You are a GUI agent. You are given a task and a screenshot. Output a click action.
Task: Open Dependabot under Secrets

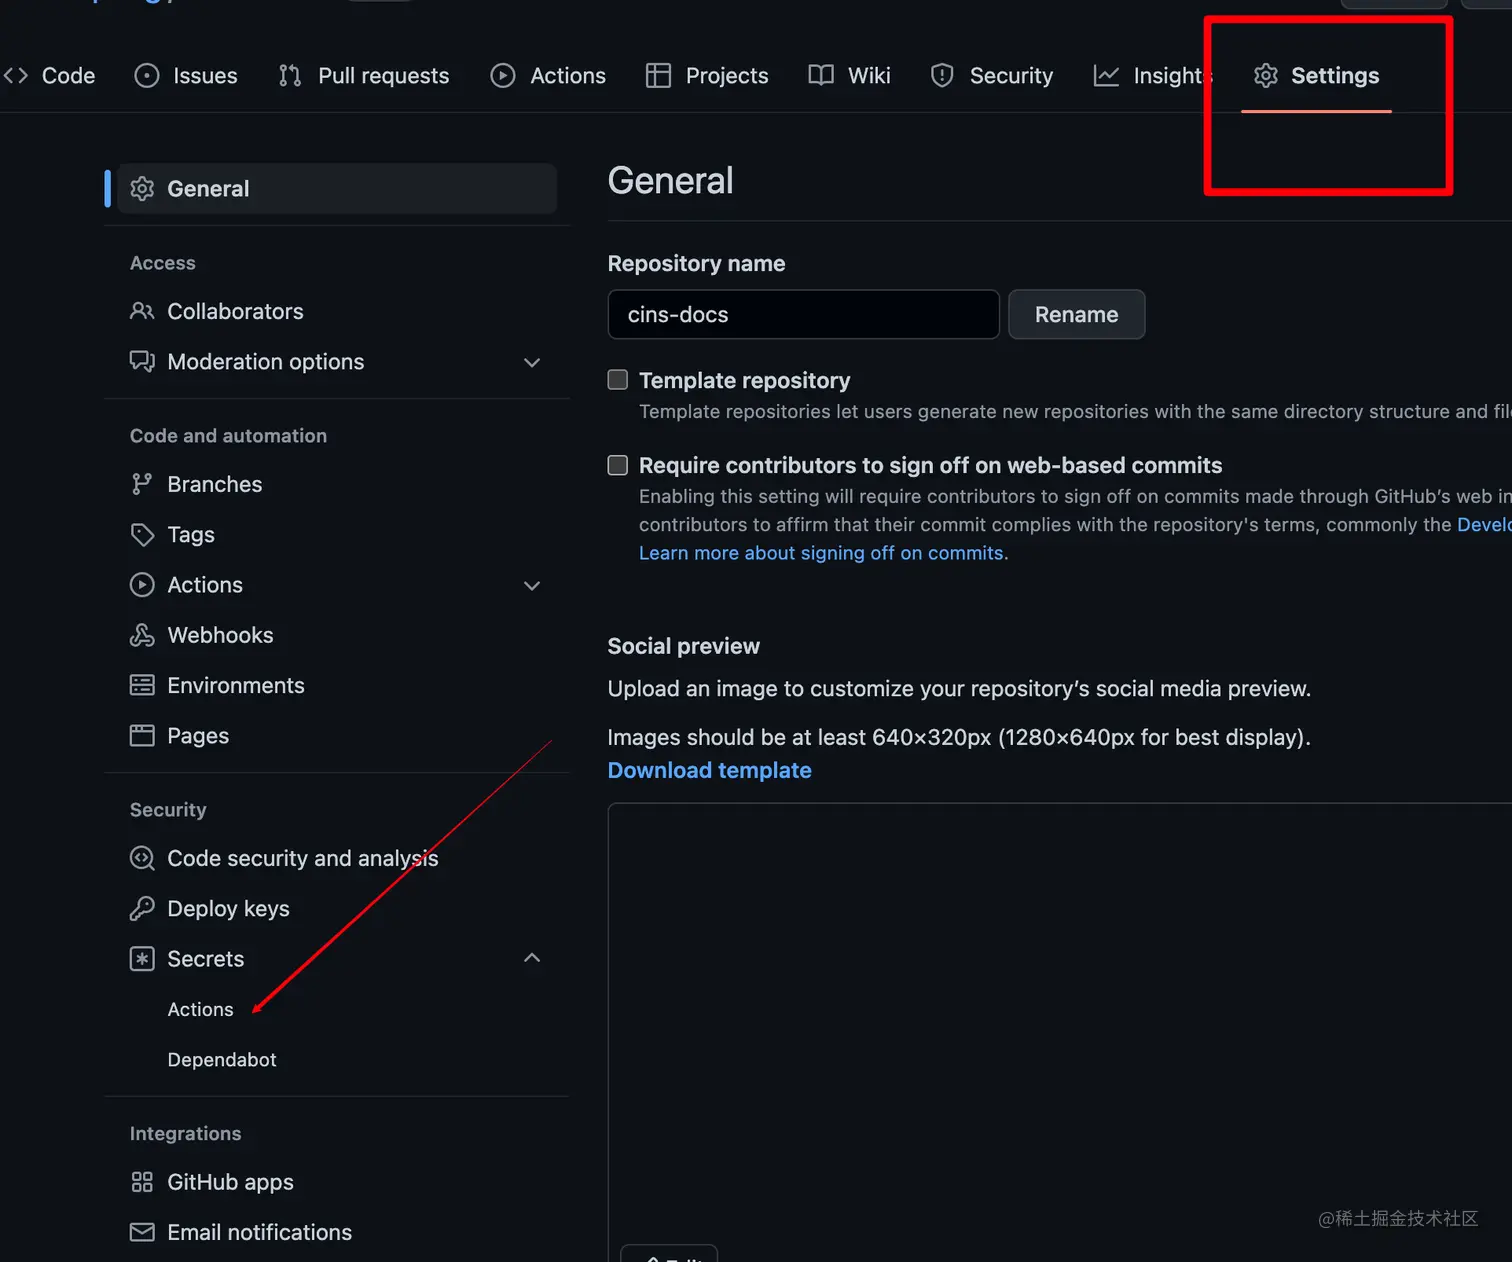click(x=222, y=1059)
